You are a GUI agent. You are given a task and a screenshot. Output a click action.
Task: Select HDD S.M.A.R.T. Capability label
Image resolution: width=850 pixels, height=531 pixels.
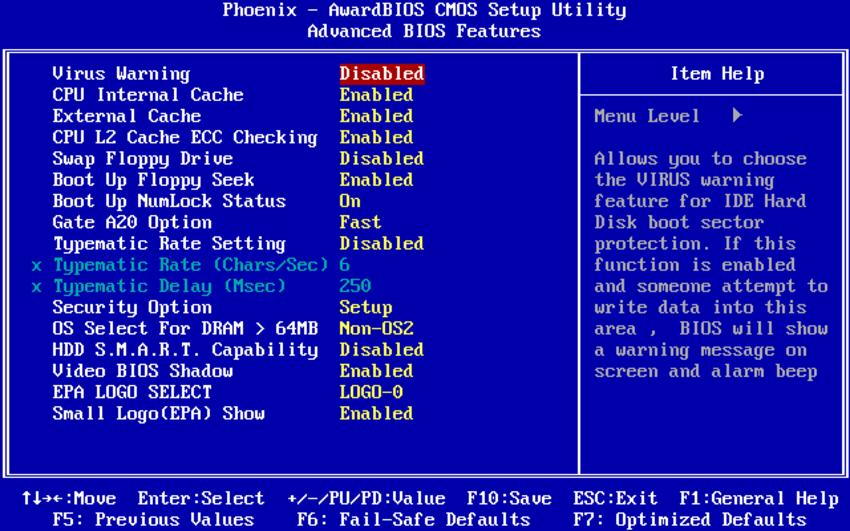pos(185,350)
